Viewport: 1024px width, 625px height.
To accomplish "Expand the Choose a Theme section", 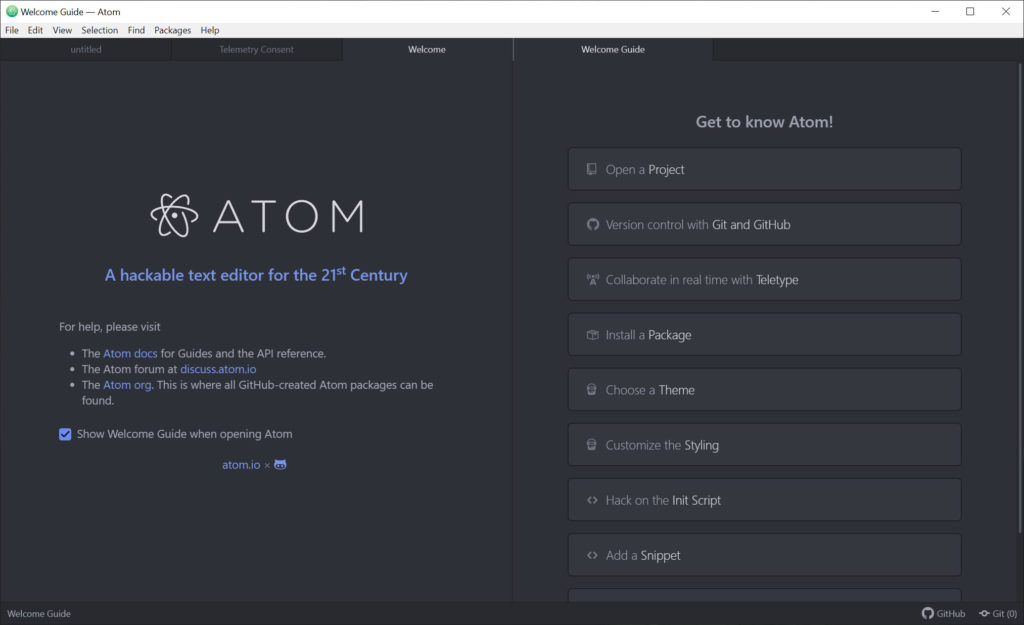I will click(x=764, y=390).
